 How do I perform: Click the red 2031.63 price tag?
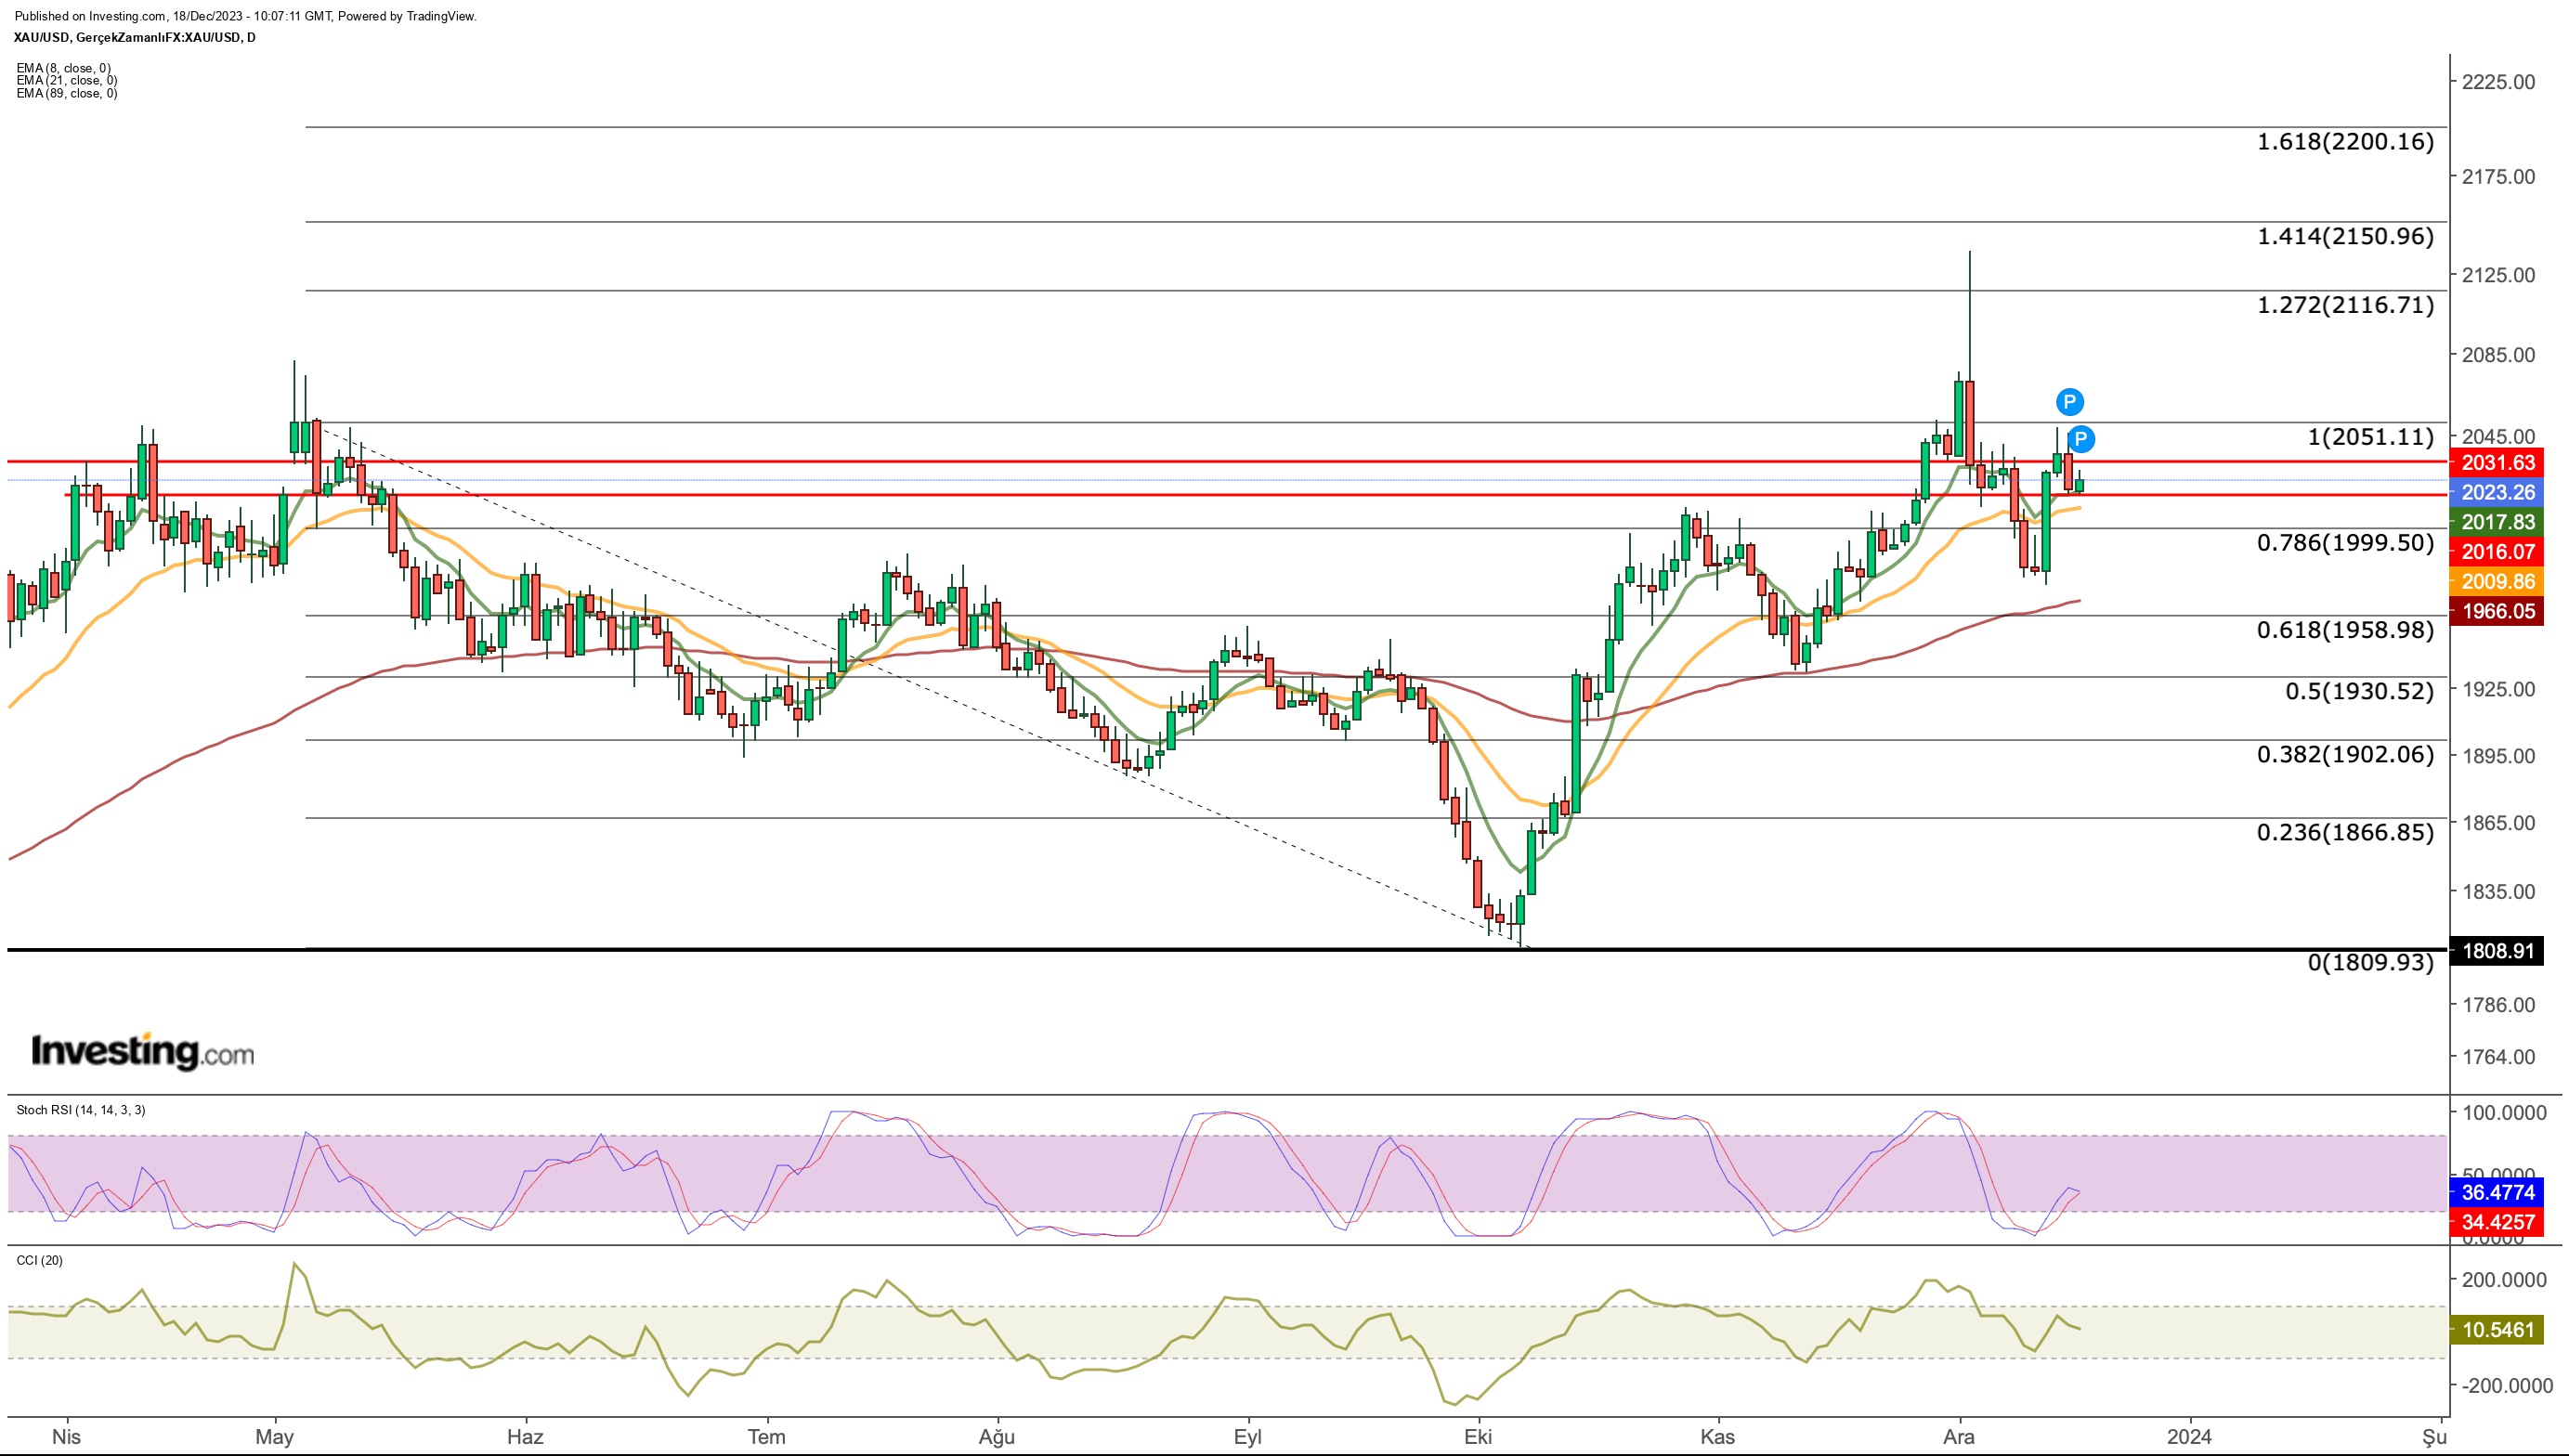(2497, 462)
